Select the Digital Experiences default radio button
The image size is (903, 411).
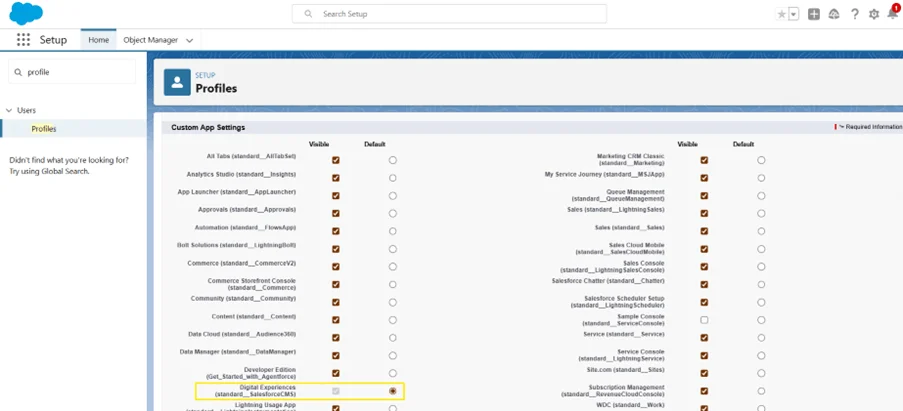pyautogui.click(x=393, y=391)
